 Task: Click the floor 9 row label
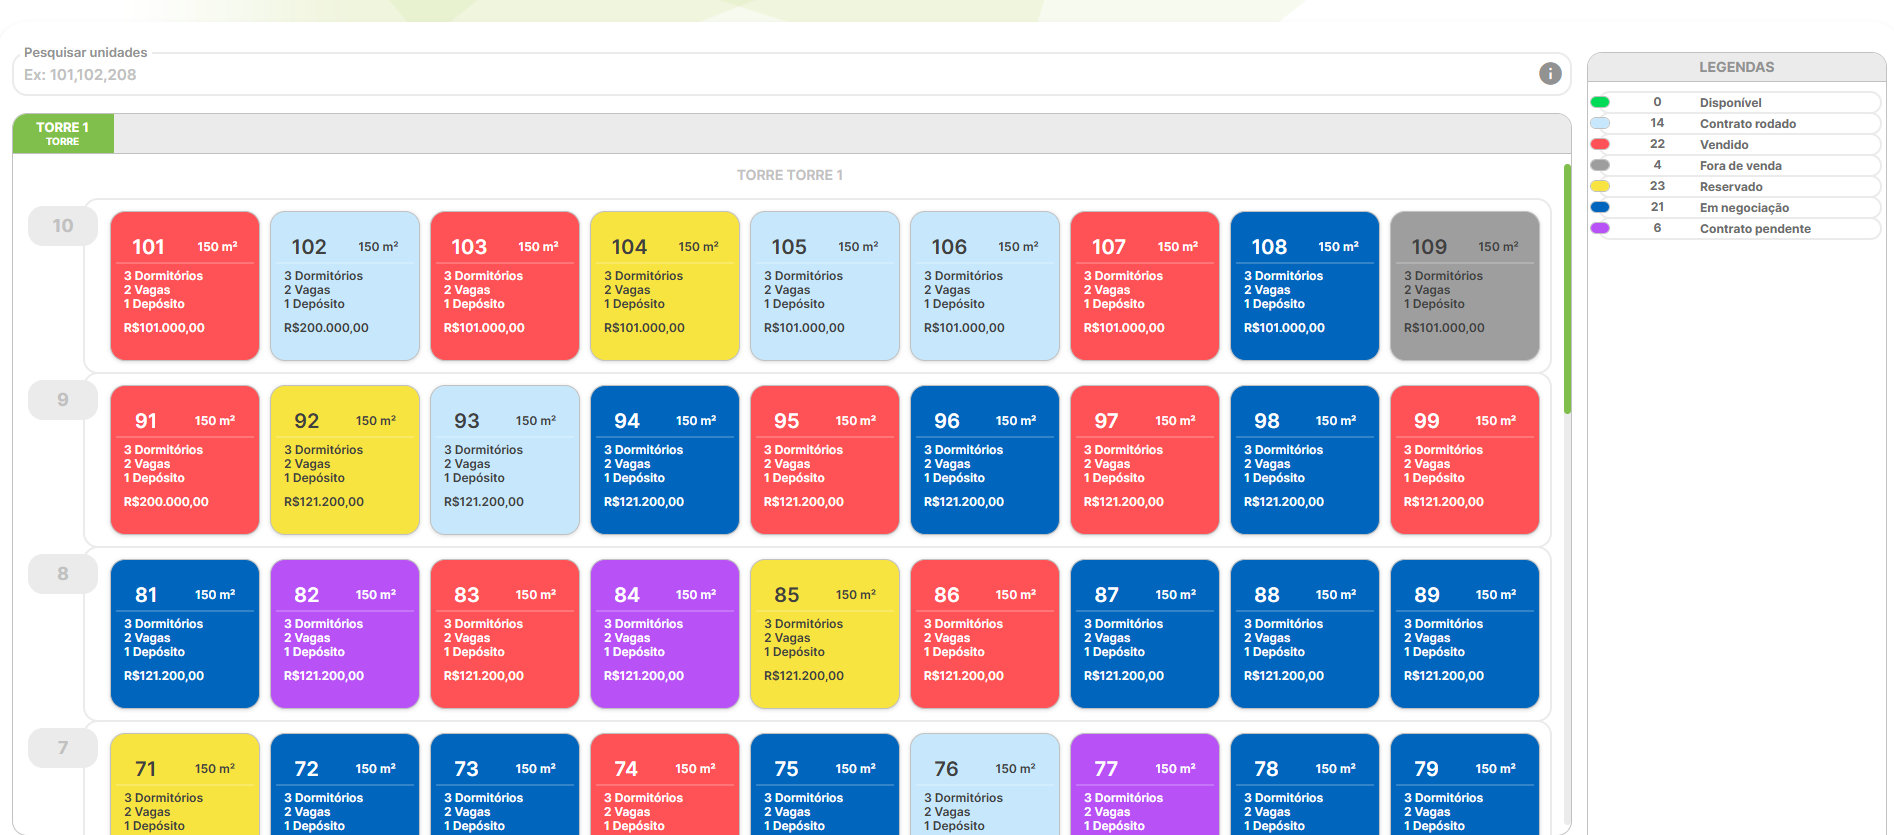point(63,400)
